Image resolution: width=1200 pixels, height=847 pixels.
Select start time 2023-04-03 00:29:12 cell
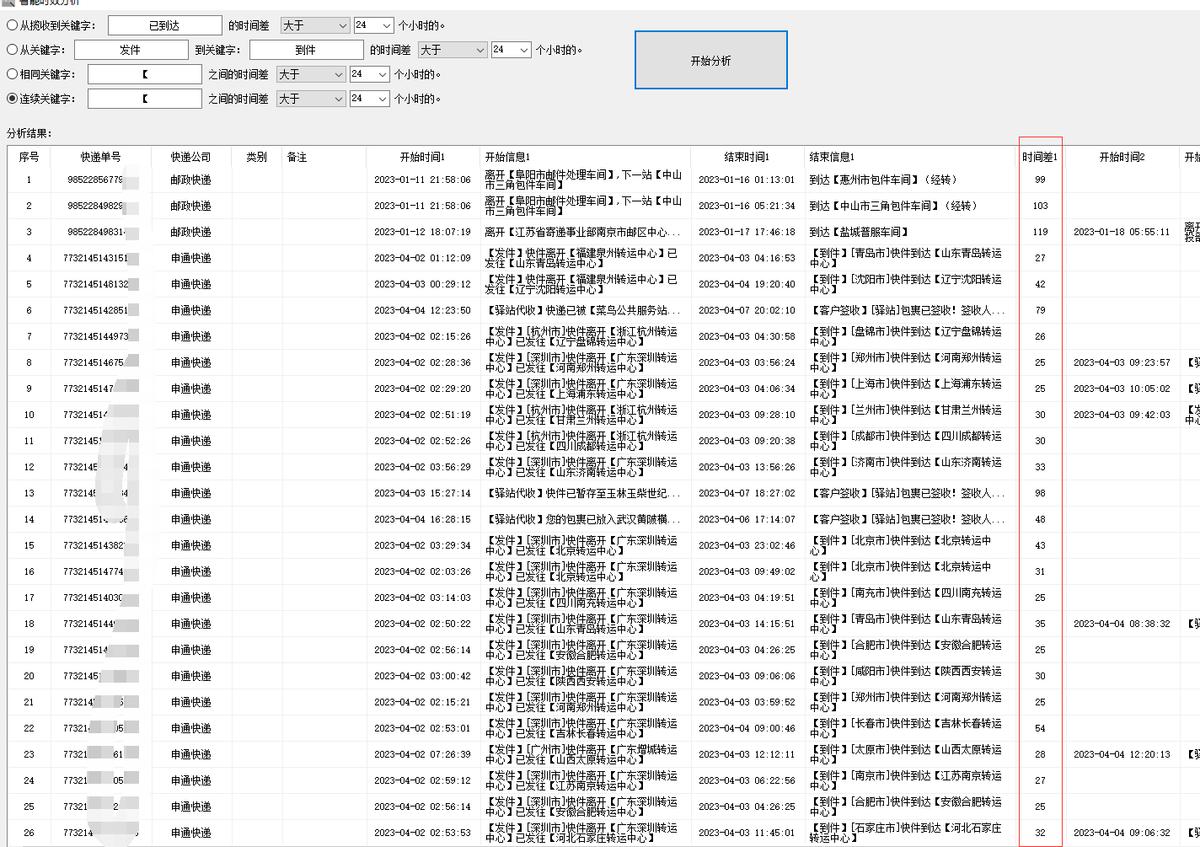tap(422, 284)
